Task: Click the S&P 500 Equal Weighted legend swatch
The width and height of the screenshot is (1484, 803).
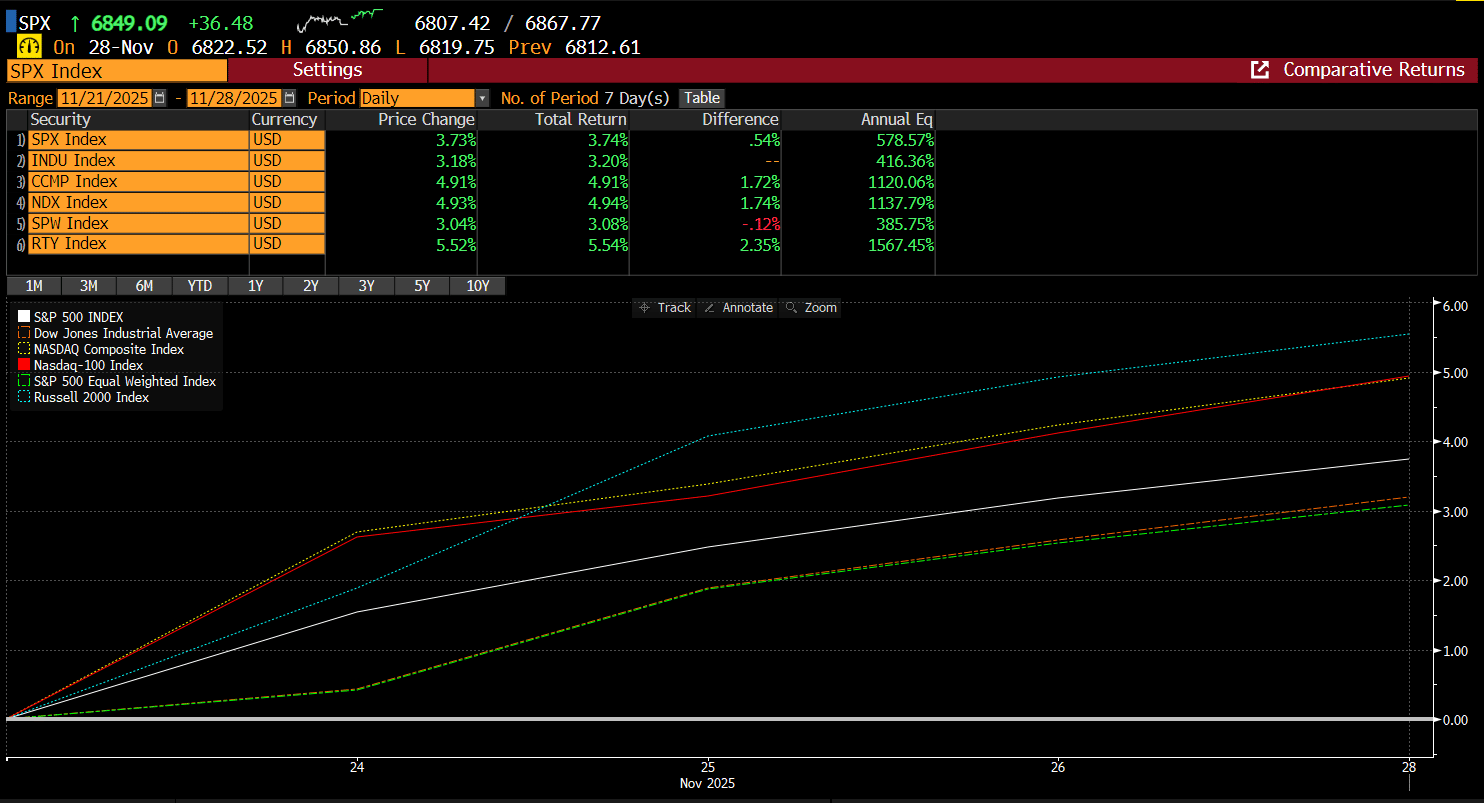Action: 25,381
